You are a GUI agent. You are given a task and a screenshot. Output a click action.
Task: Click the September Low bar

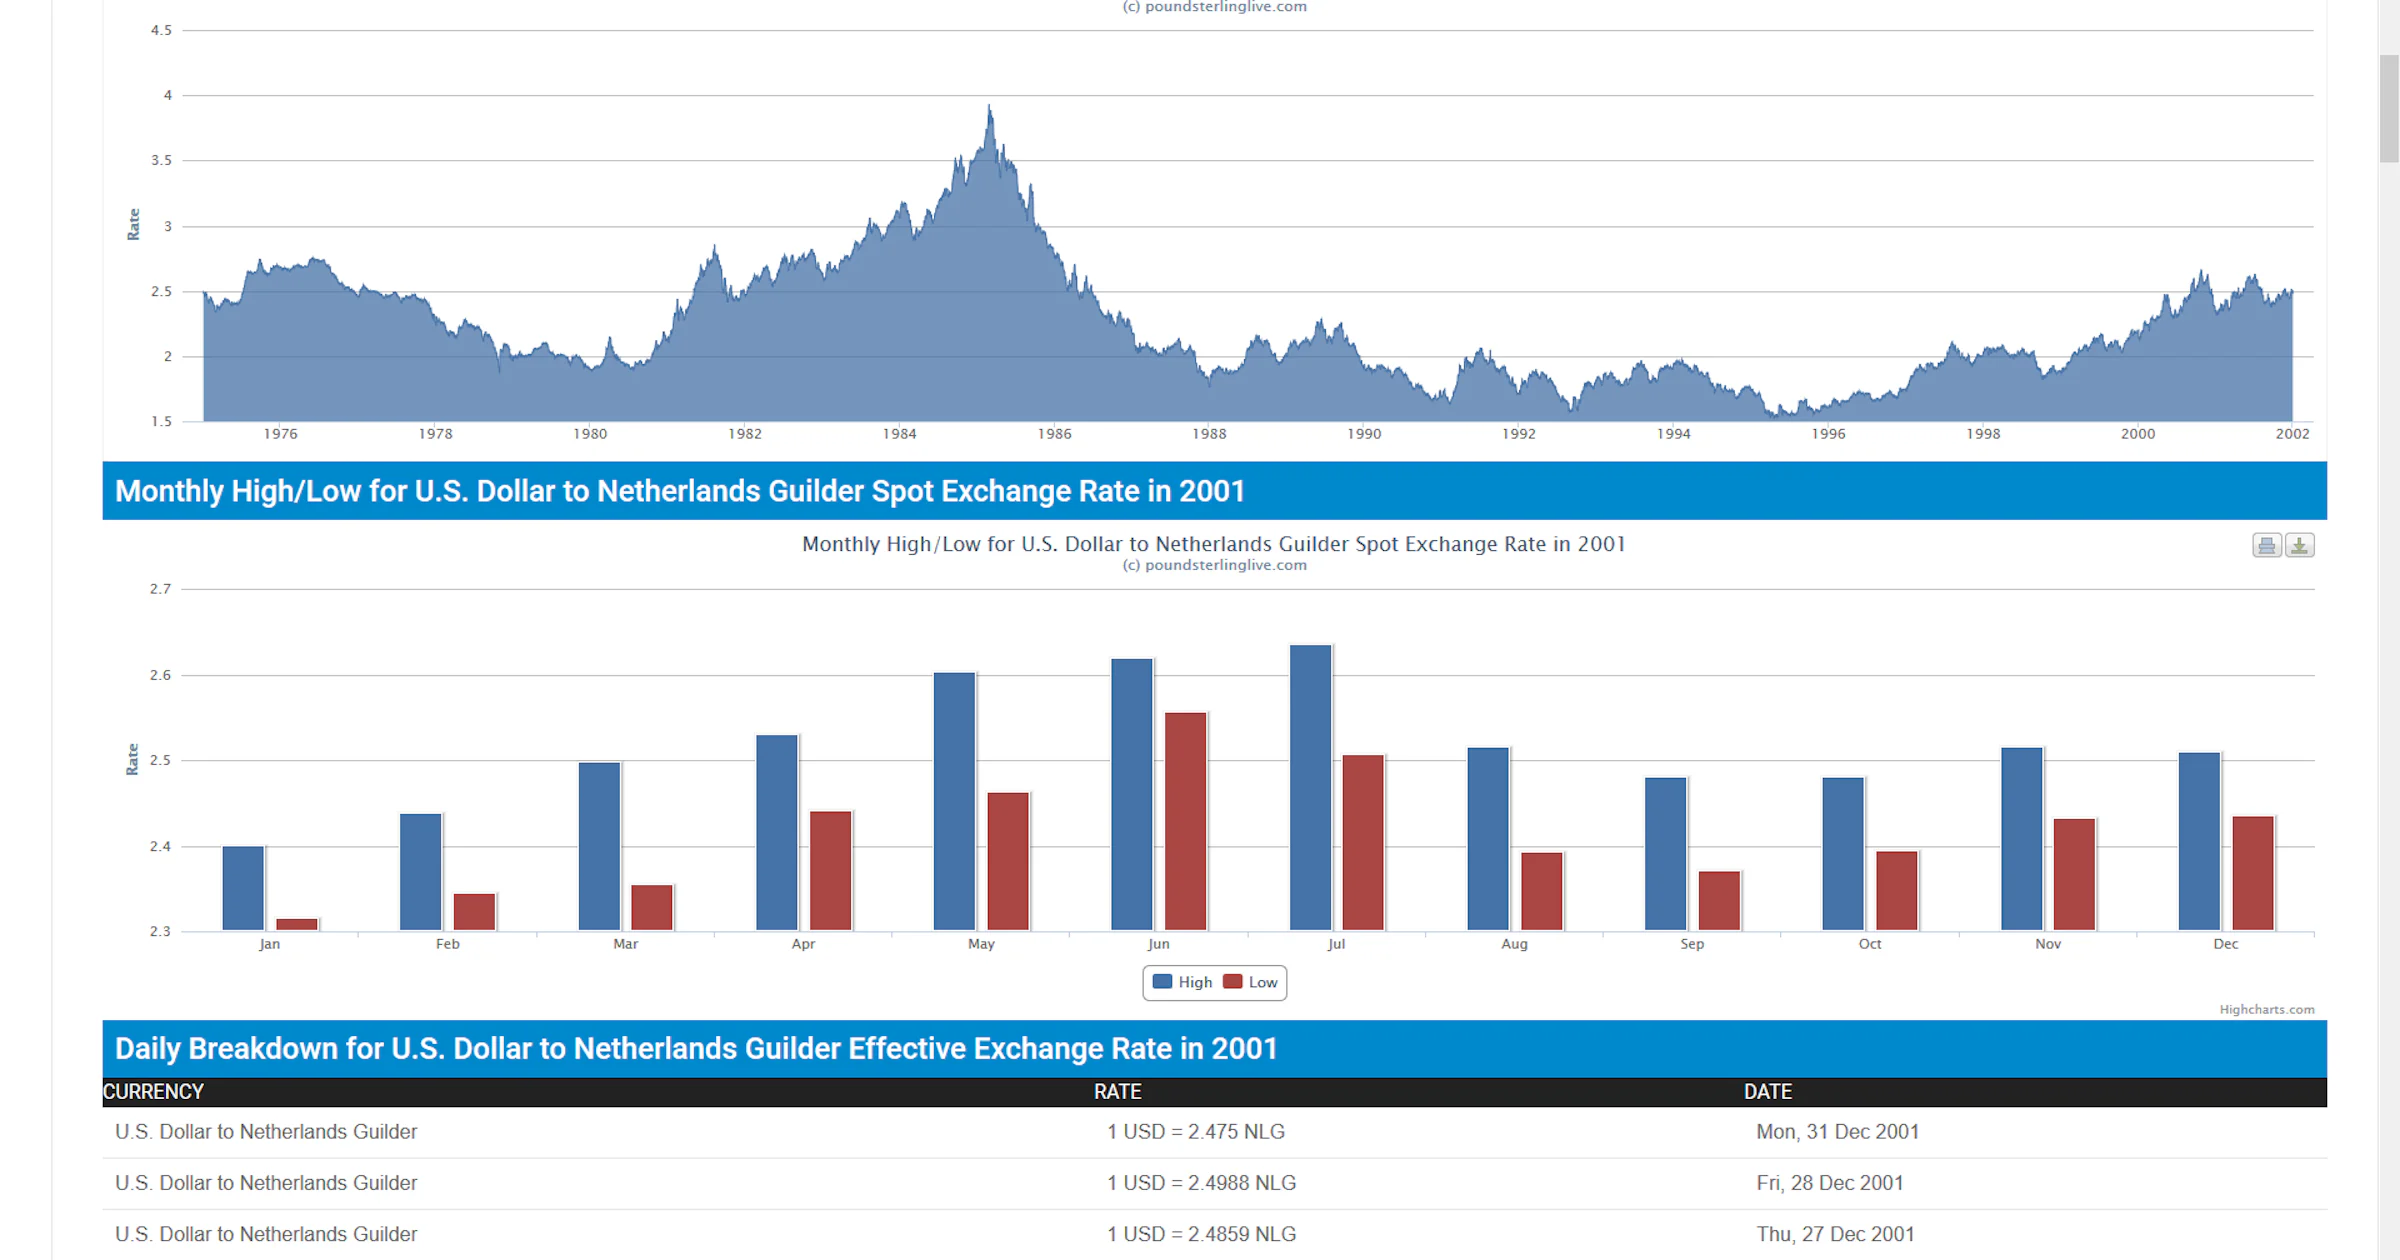(1720, 901)
